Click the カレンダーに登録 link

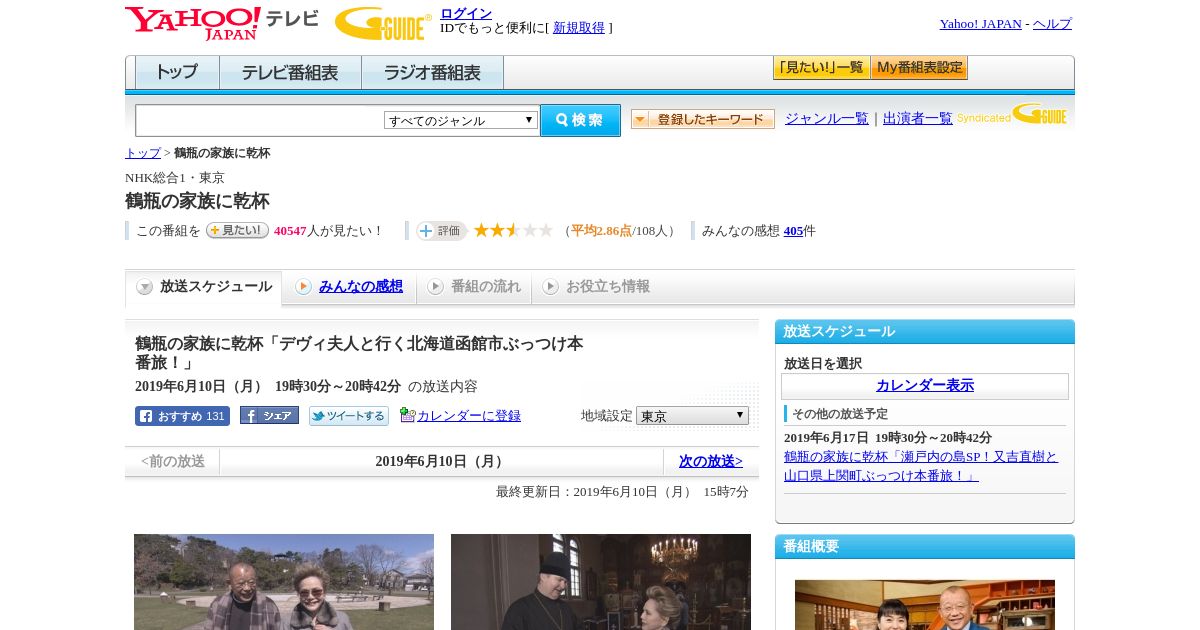[469, 416]
